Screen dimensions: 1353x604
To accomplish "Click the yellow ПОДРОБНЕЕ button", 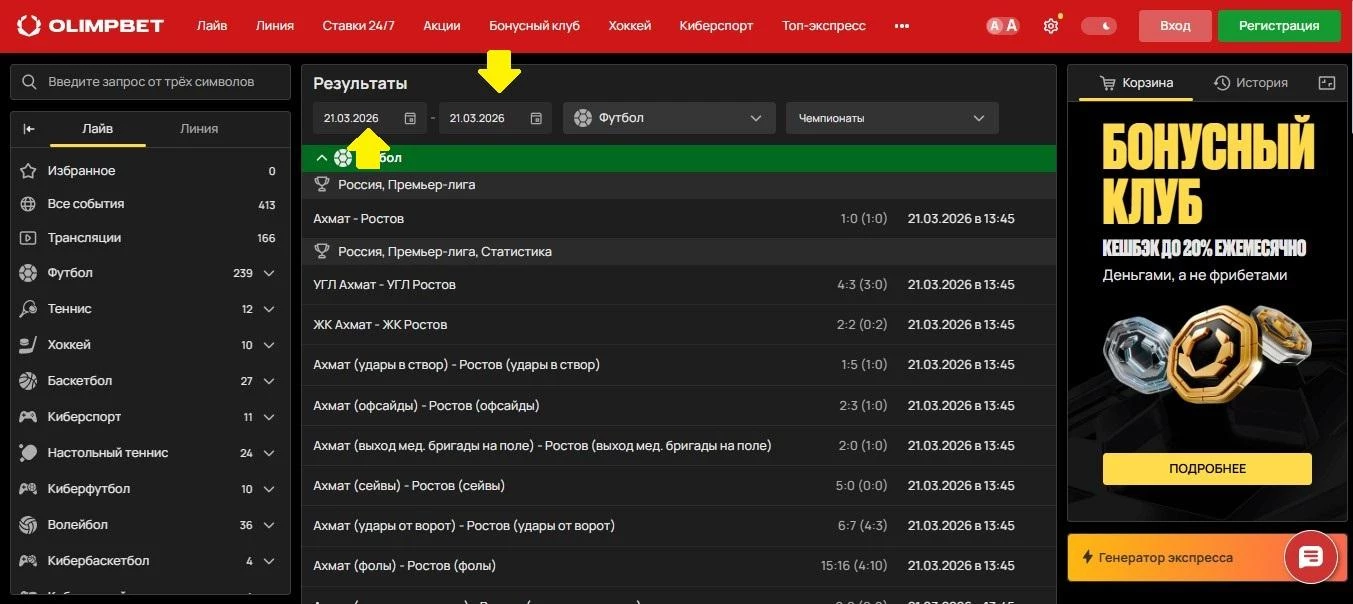I will click(x=1207, y=468).
